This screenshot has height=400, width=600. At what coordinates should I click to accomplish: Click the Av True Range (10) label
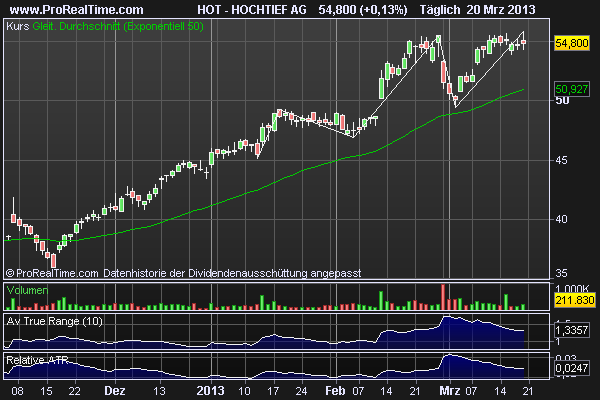coord(54,321)
